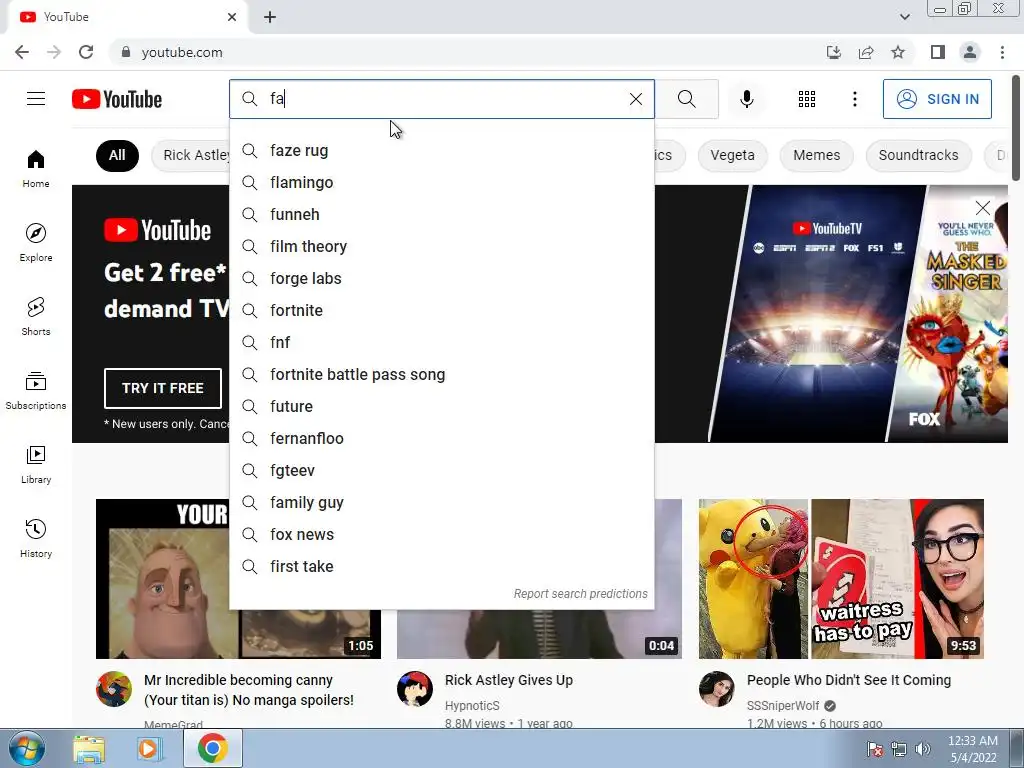Go to Home in sidebar

coord(36,168)
